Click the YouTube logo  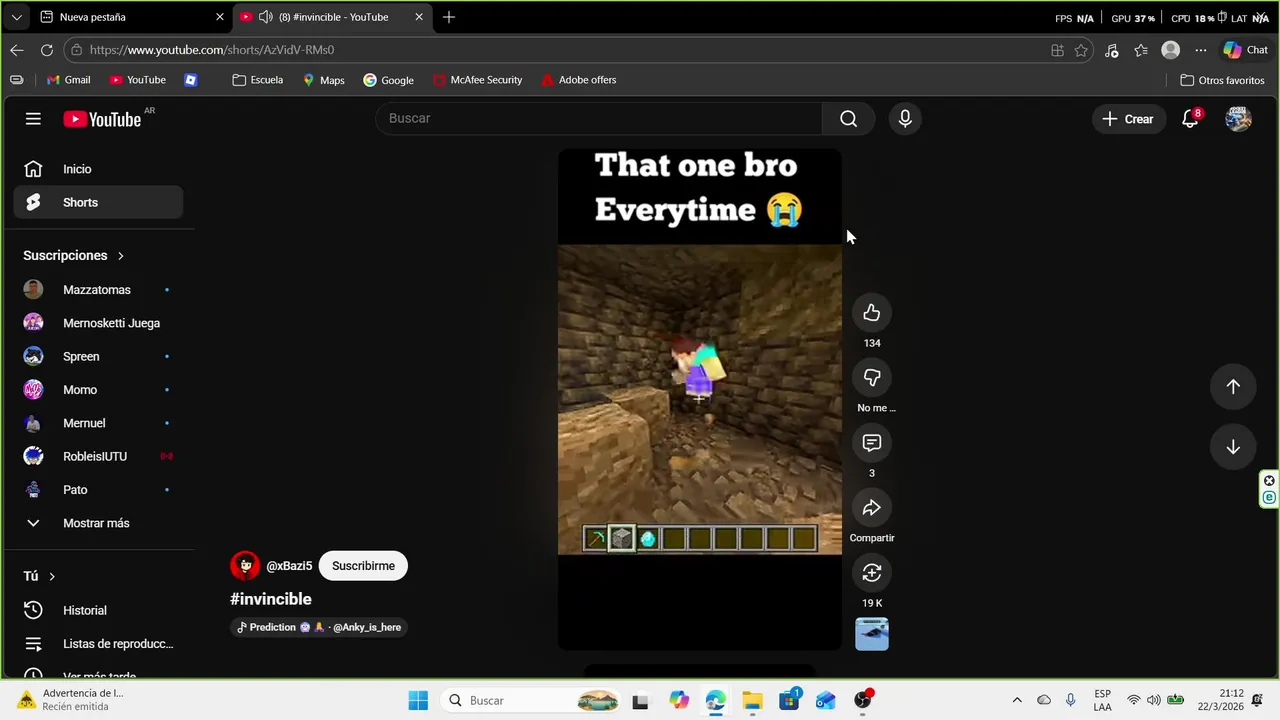pos(102,119)
